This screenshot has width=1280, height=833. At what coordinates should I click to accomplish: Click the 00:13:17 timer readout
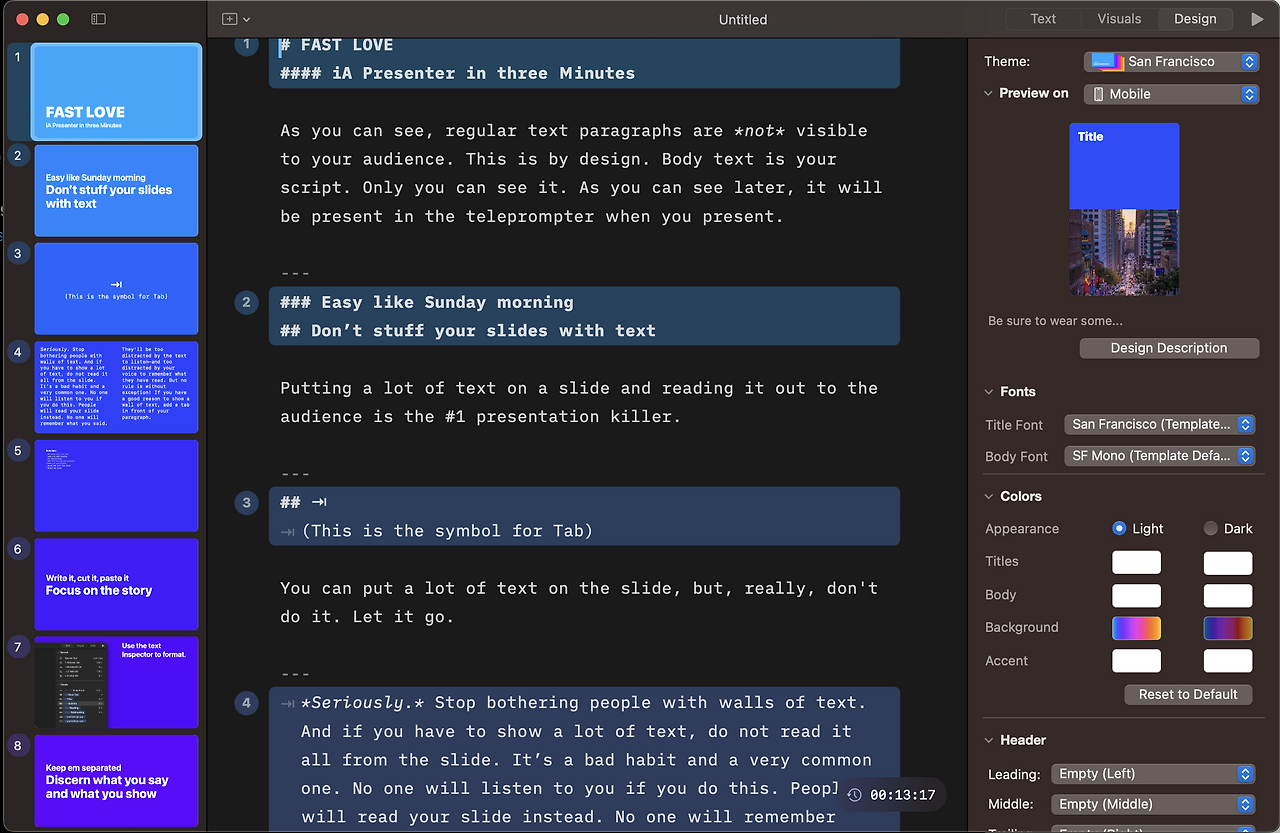(902, 795)
